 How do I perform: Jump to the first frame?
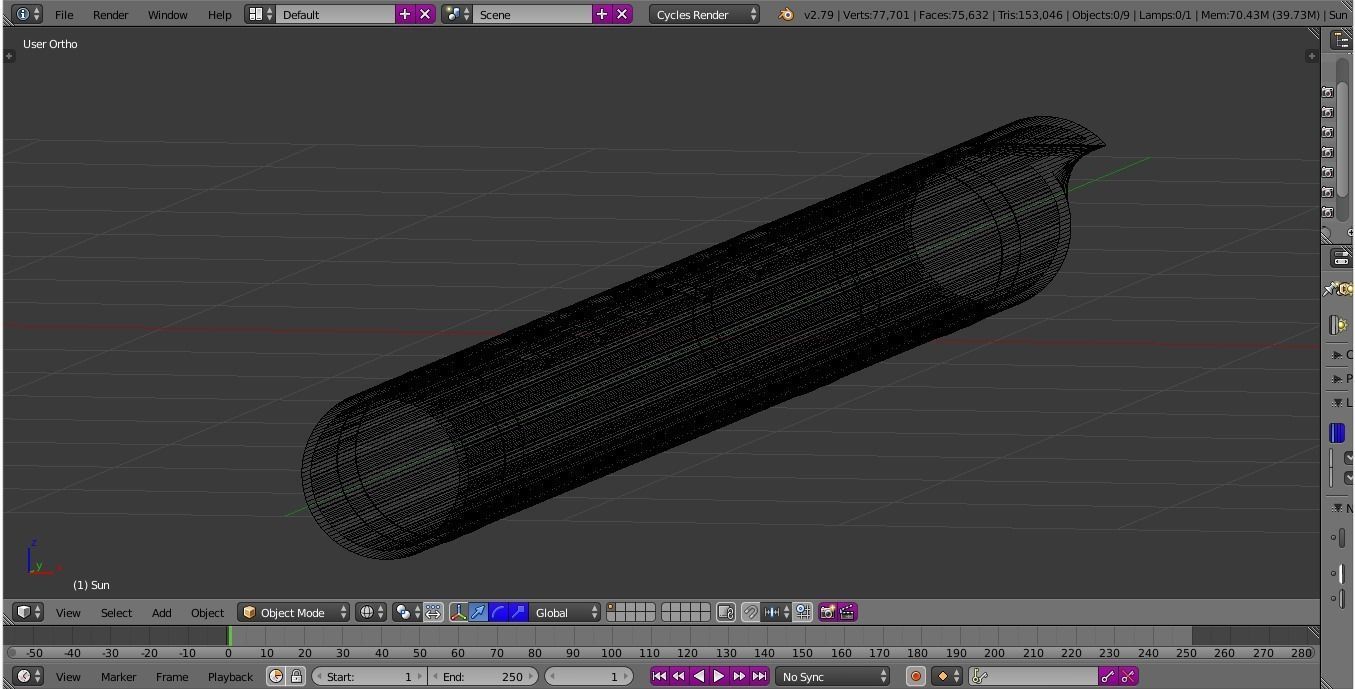click(659, 676)
